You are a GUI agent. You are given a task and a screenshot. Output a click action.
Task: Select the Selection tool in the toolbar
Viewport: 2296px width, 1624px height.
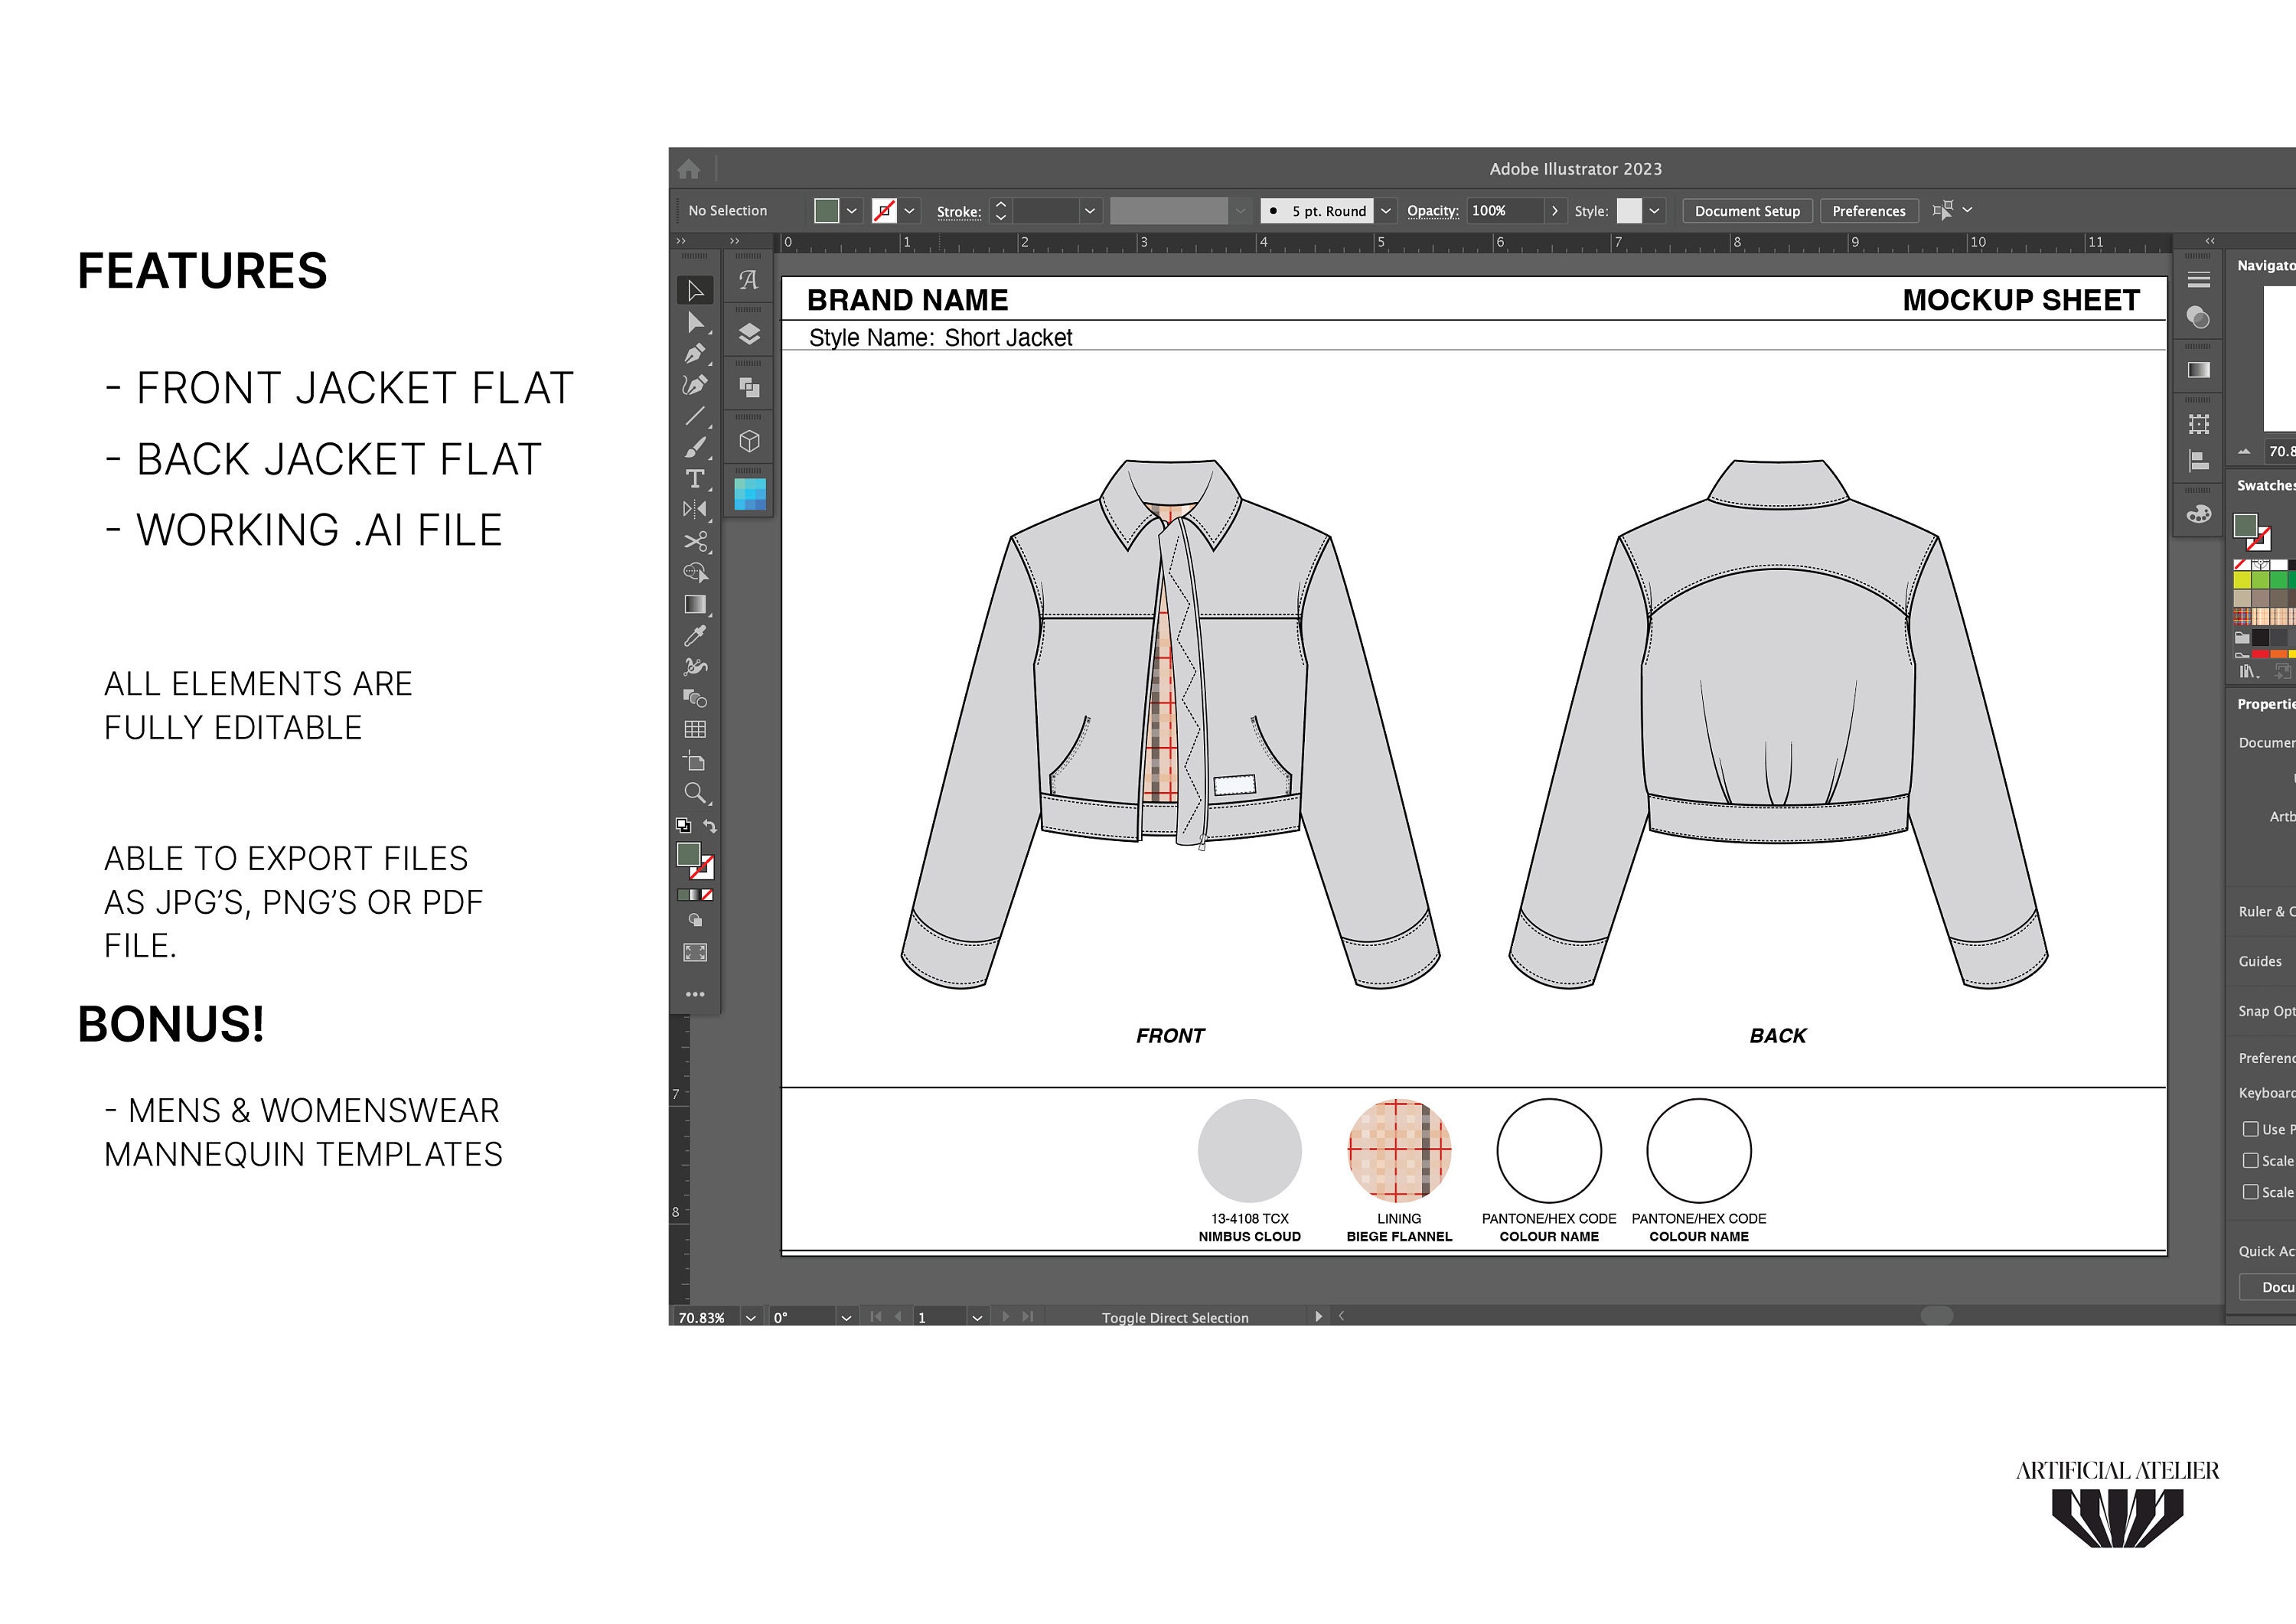[x=697, y=290]
